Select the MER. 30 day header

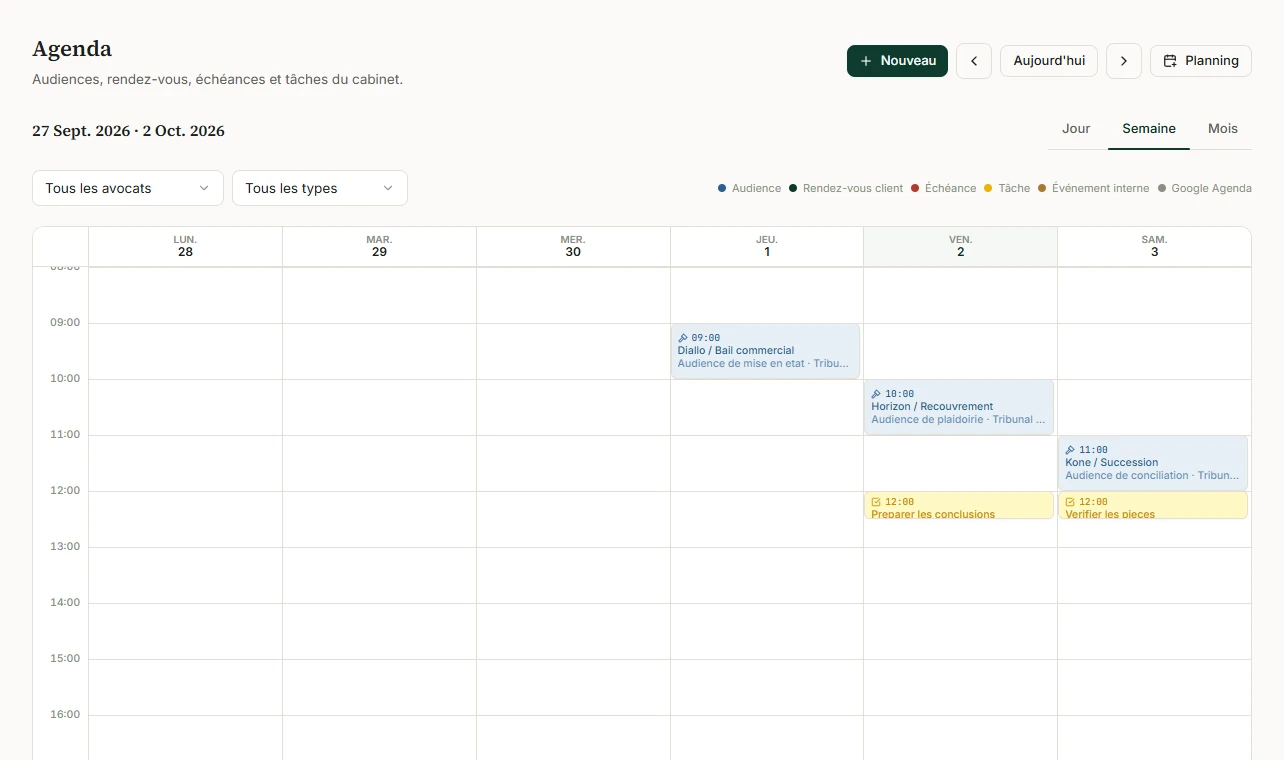(573, 246)
